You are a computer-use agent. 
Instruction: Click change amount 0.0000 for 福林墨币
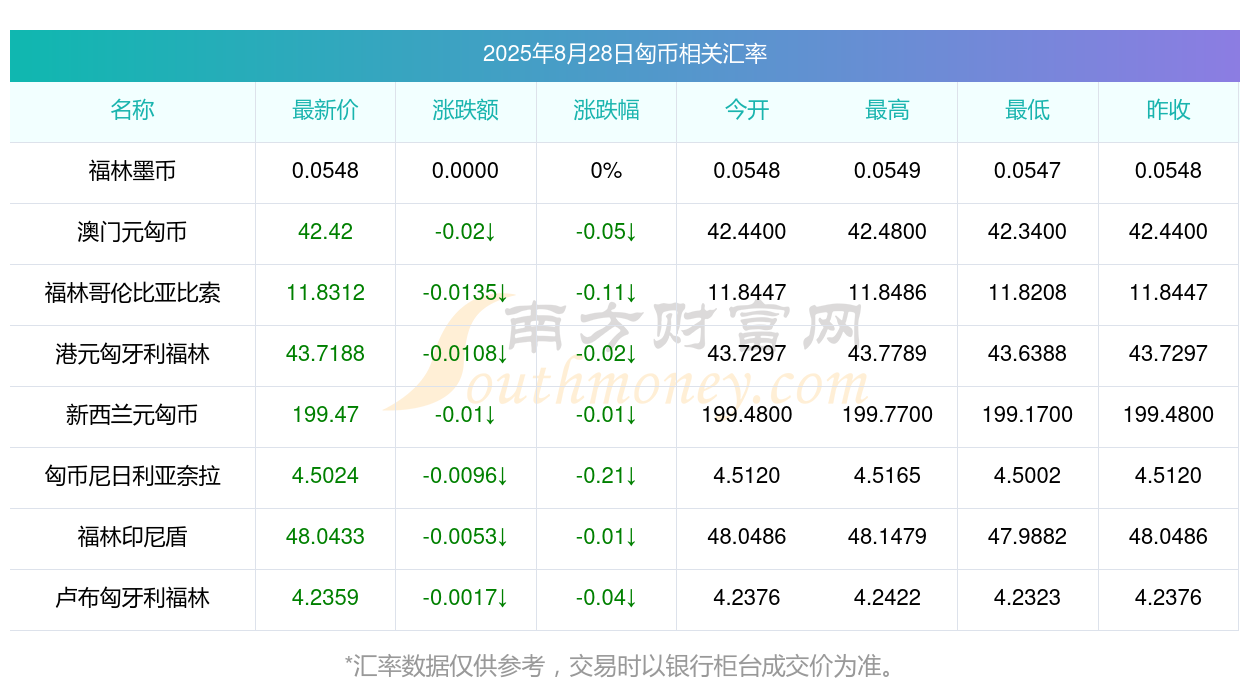point(465,171)
